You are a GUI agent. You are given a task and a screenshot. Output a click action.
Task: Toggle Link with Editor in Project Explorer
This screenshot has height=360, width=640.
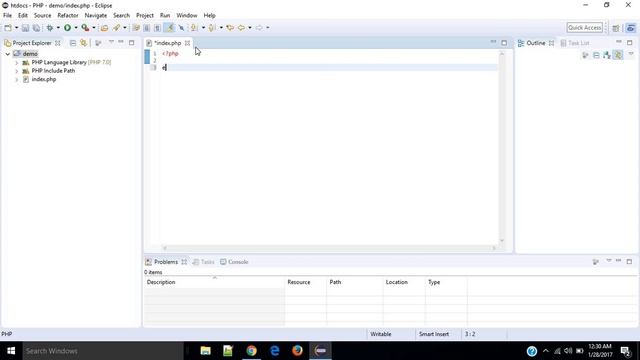point(84,43)
